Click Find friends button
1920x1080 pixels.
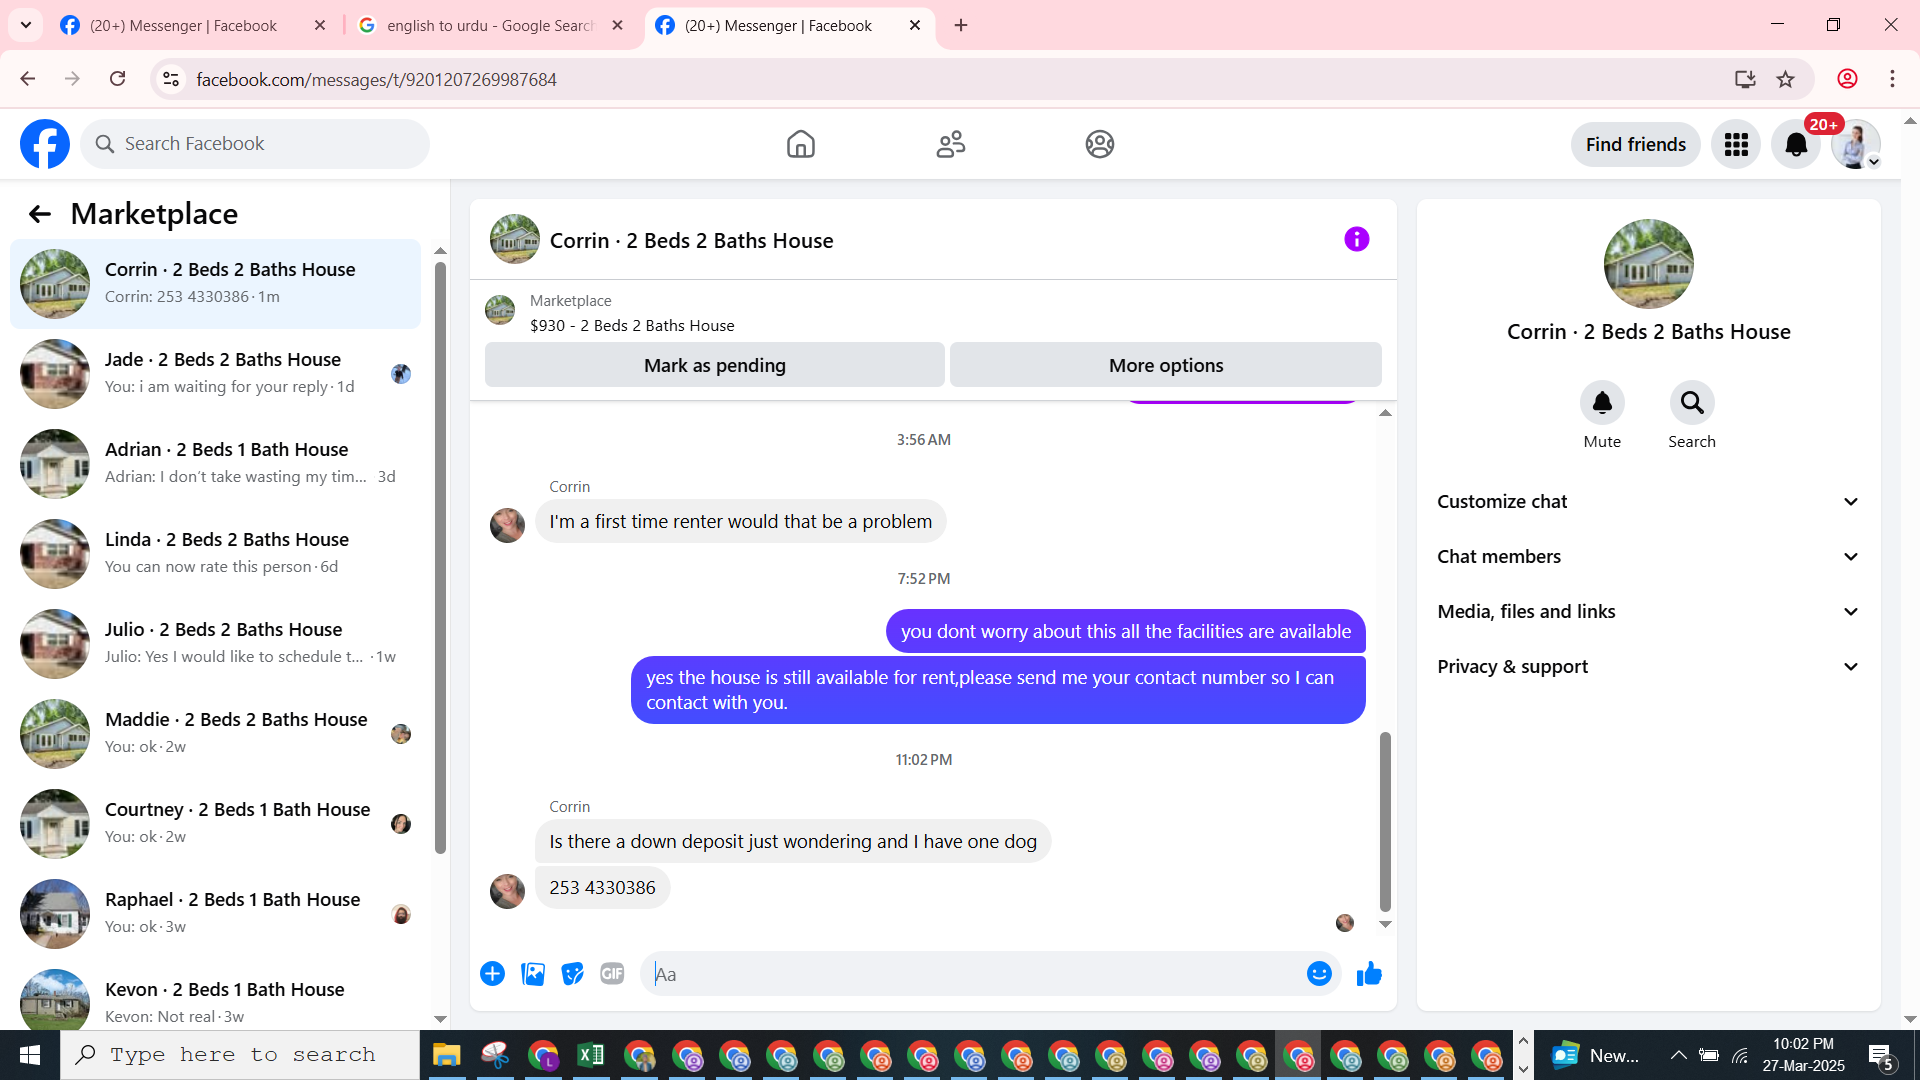tap(1635, 145)
